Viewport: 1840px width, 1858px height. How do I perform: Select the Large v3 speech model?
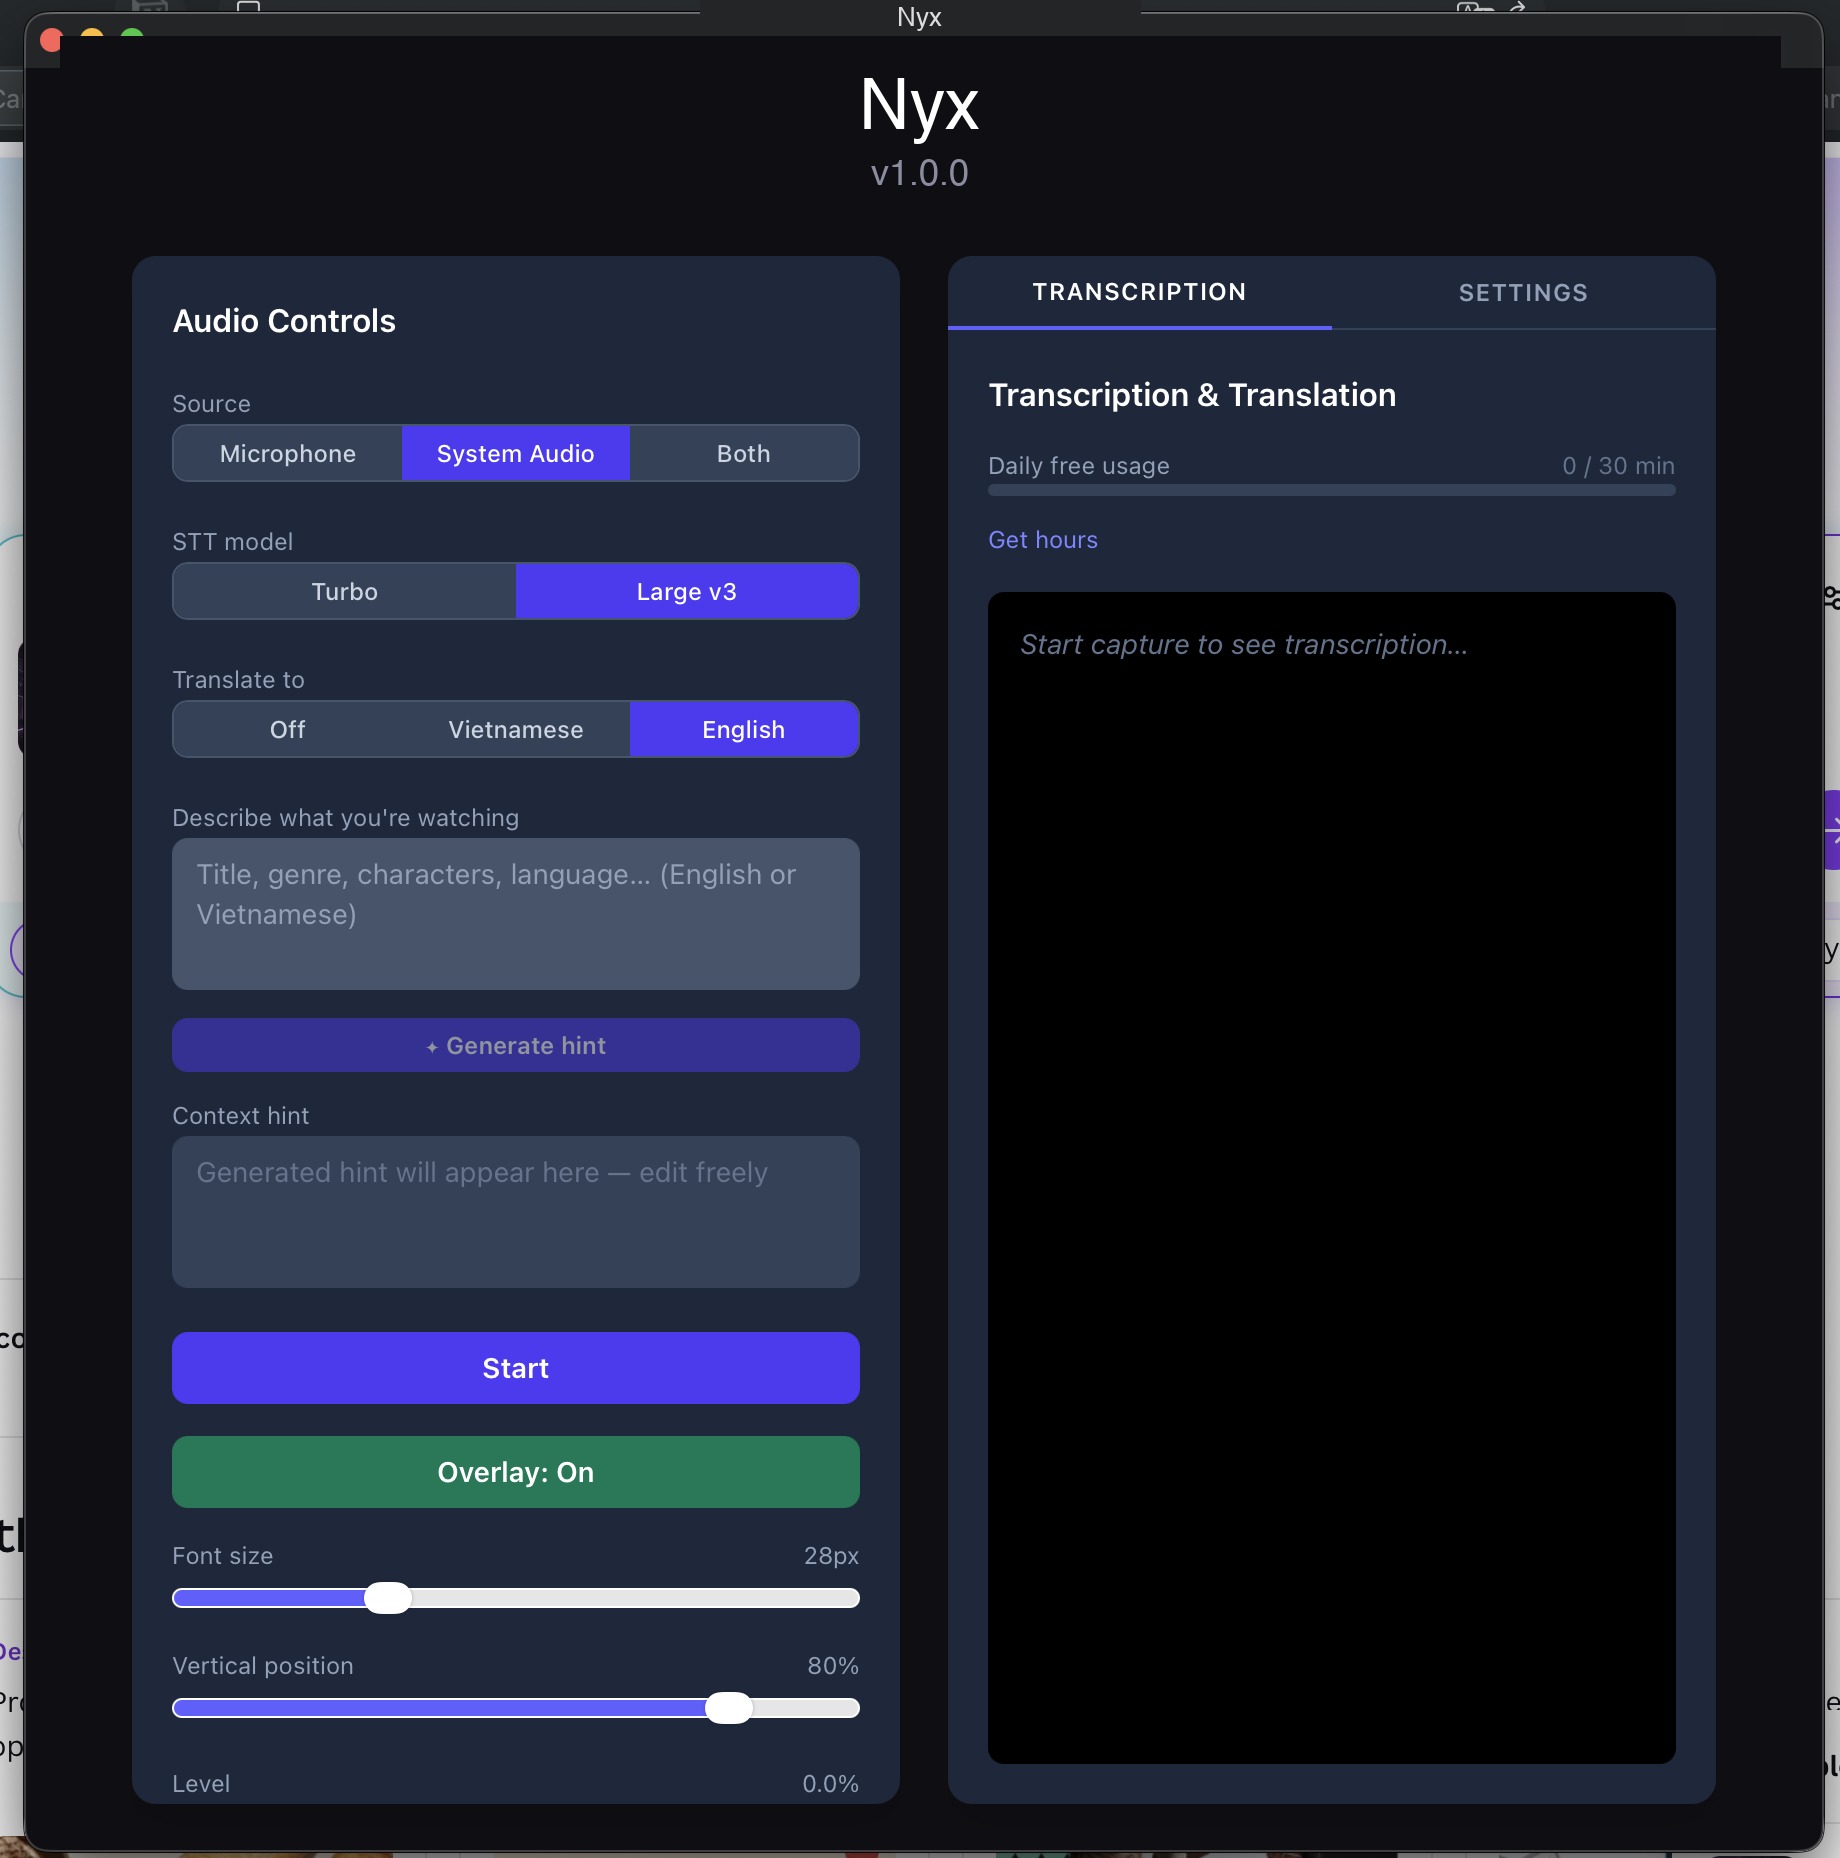(x=686, y=591)
